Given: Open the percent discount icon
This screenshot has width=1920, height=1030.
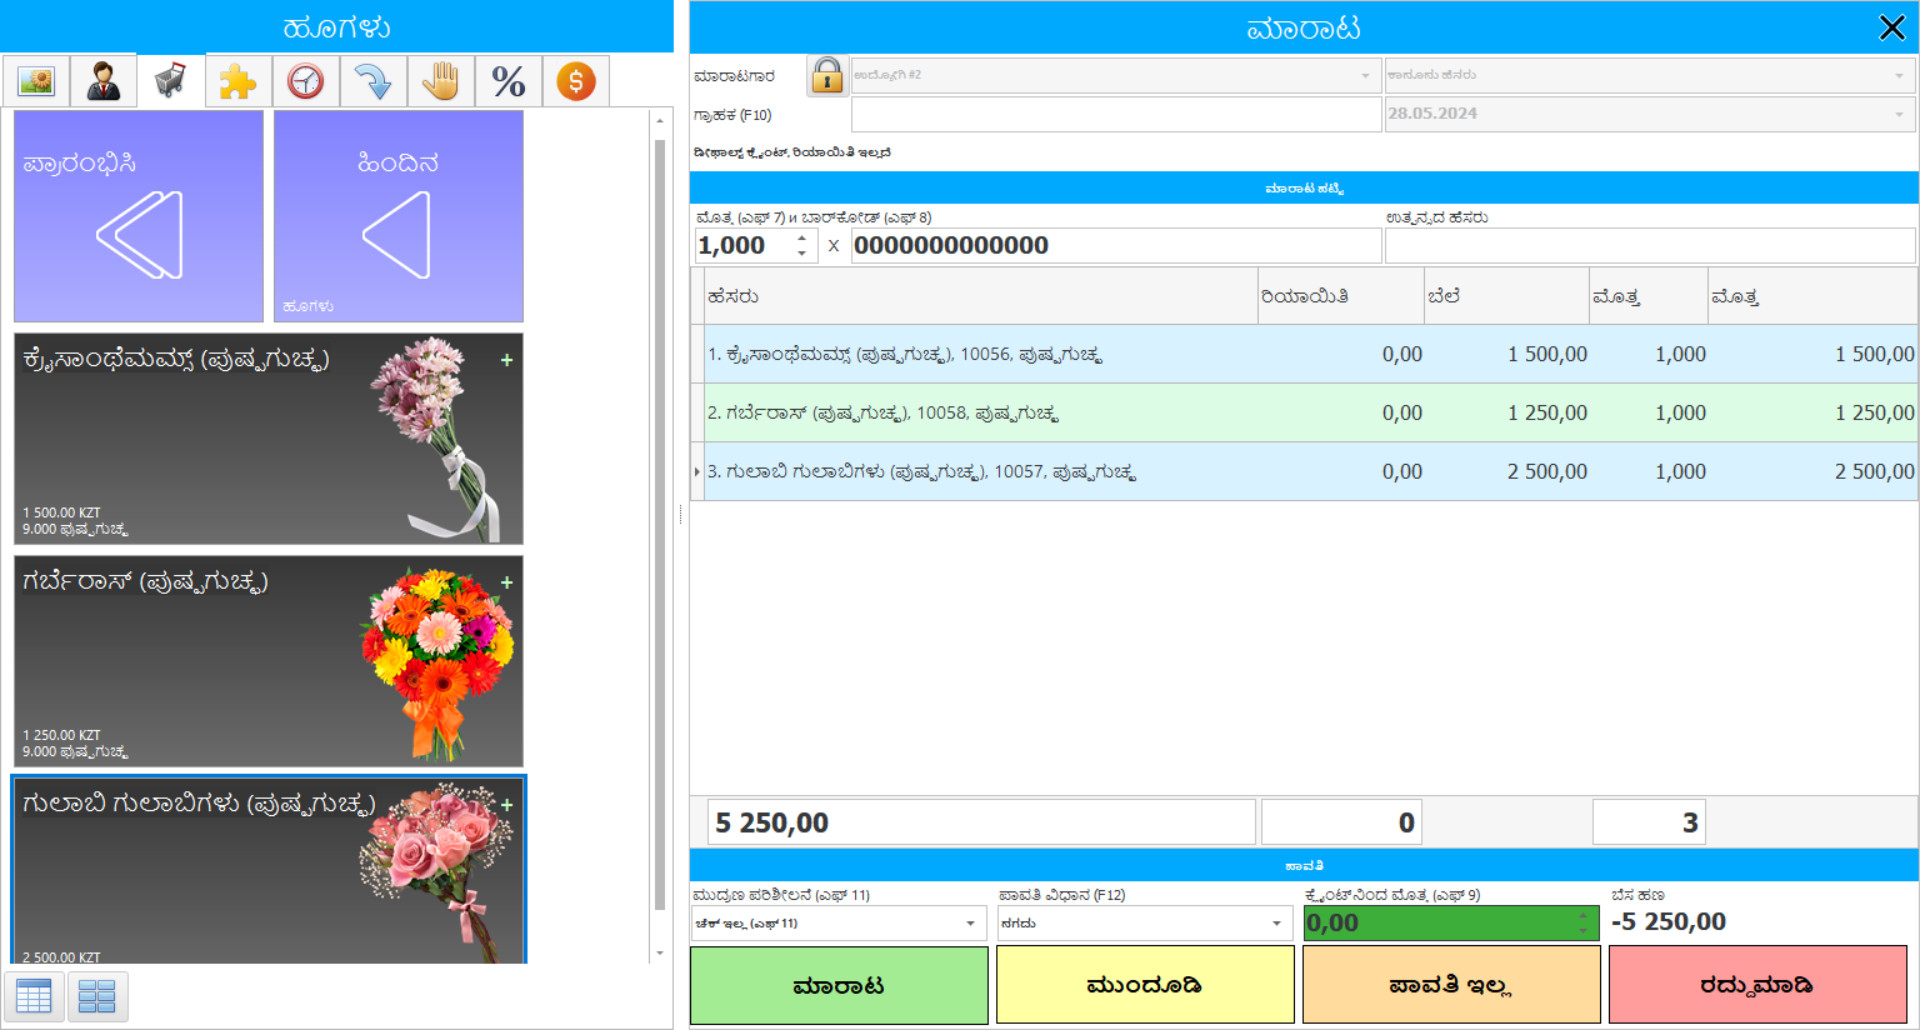Looking at the screenshot, I should [508, 81].
